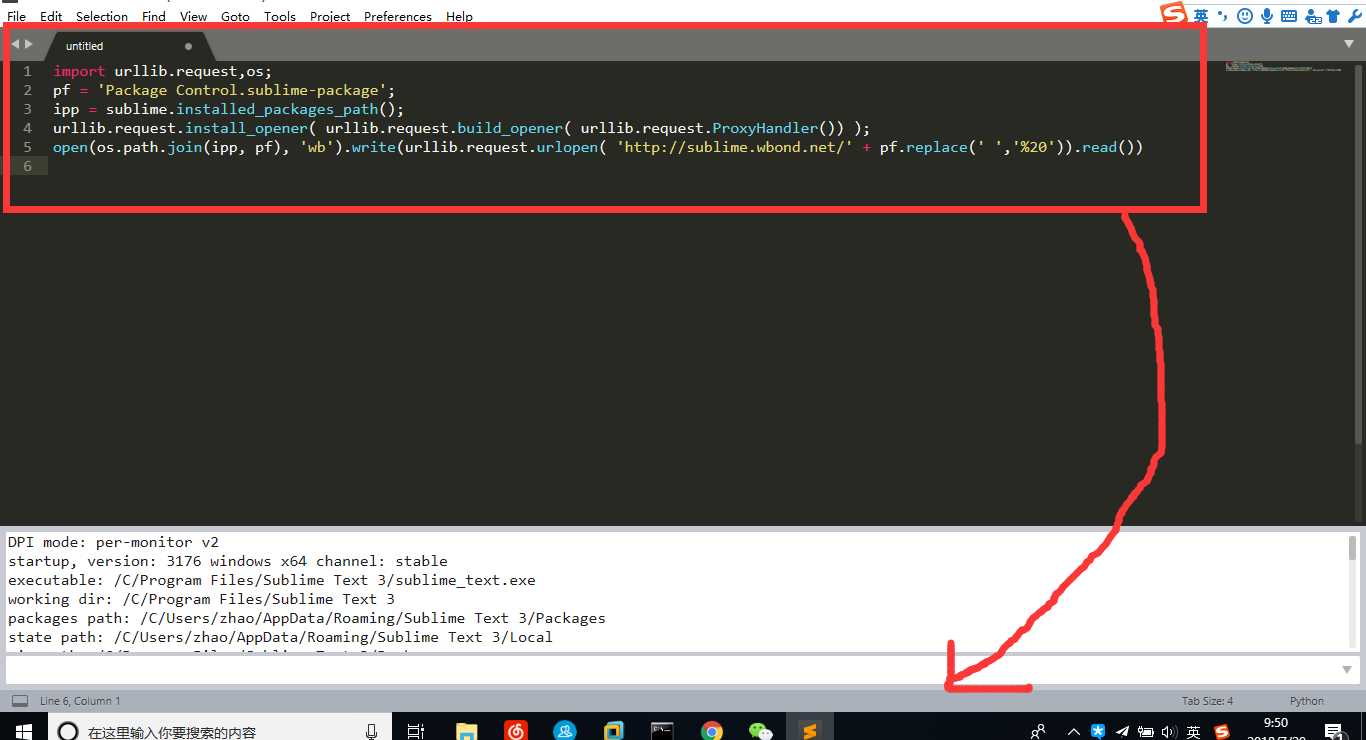Open the Edit menu

[51, 16]
